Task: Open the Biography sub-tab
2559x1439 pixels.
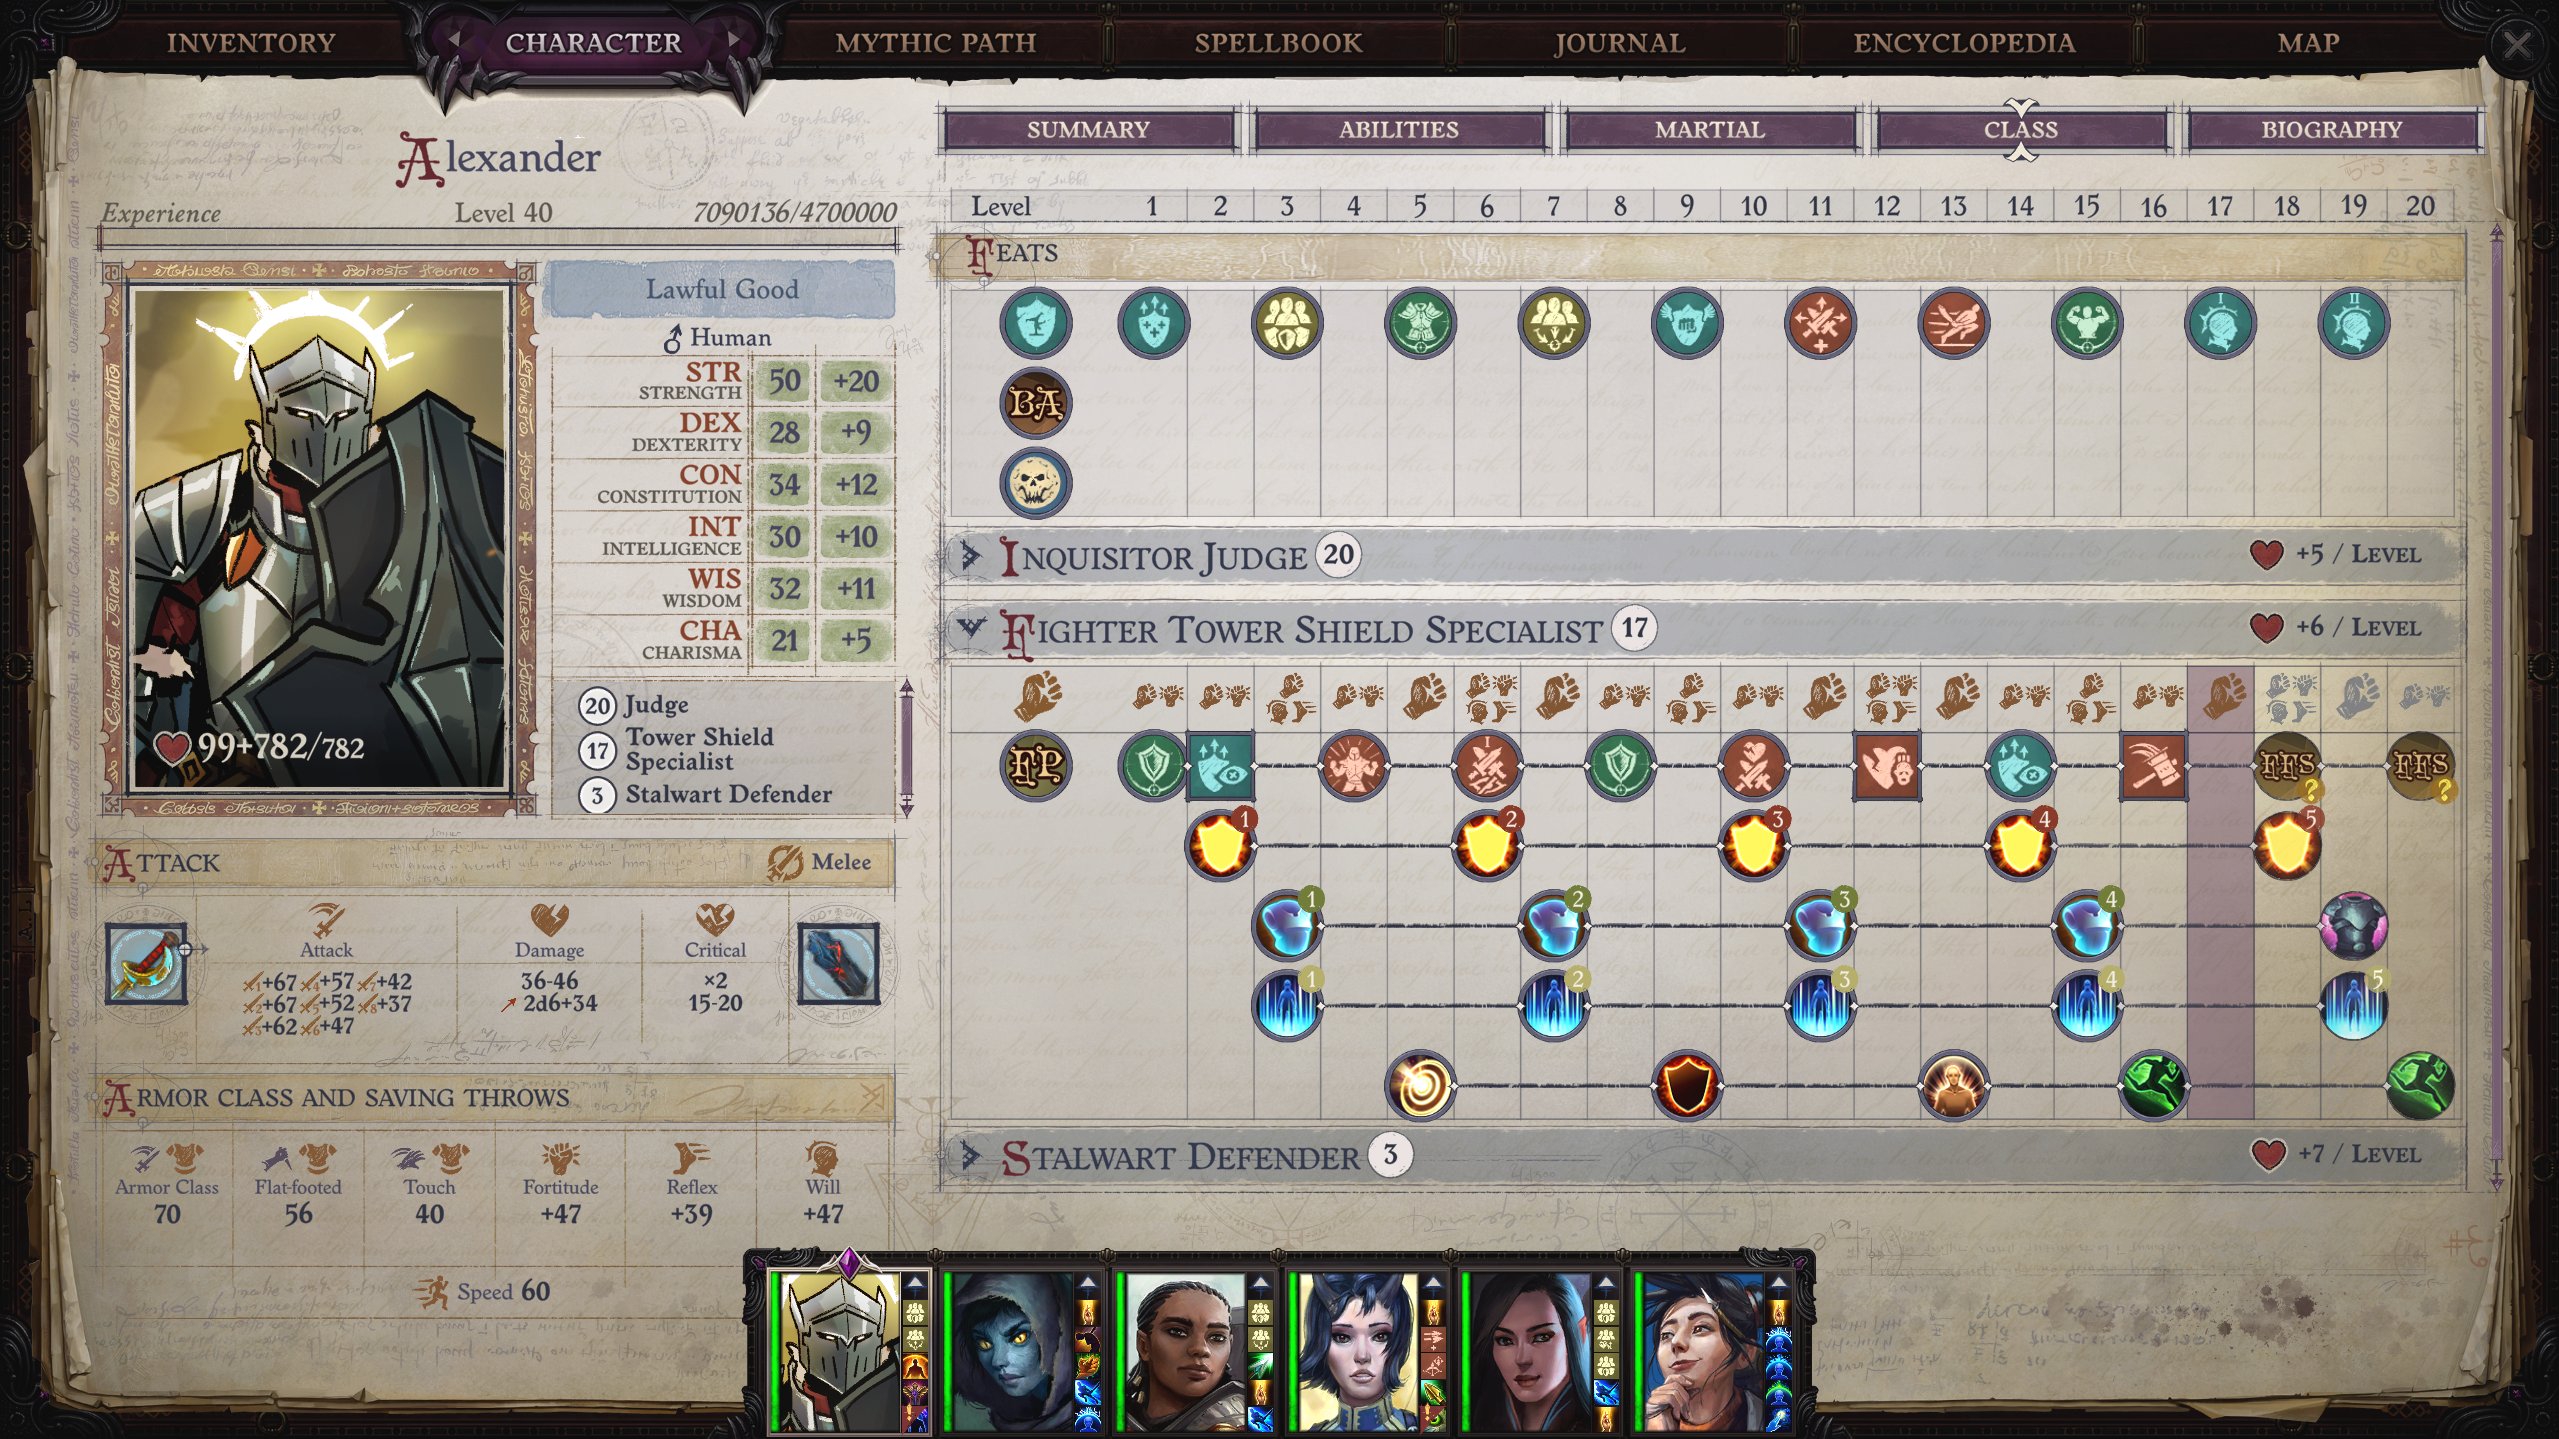Action: (2331, 129)
